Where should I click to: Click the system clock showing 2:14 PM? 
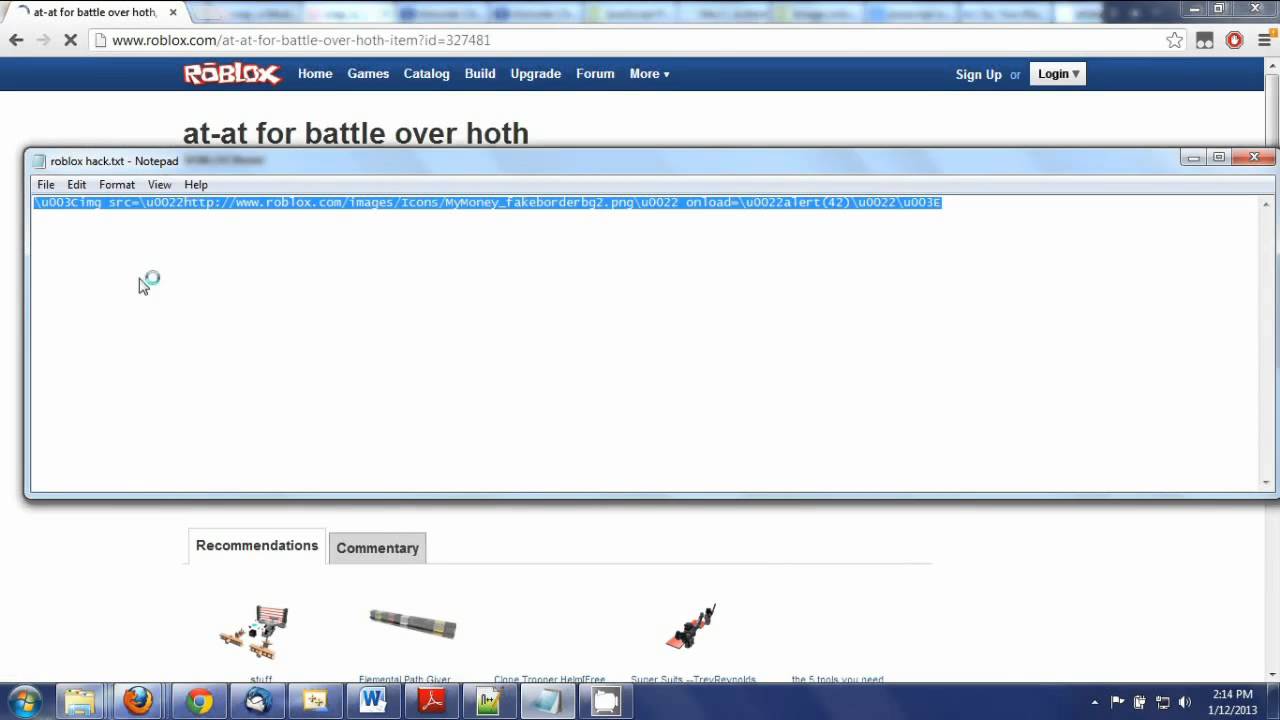pos(1232,702)
